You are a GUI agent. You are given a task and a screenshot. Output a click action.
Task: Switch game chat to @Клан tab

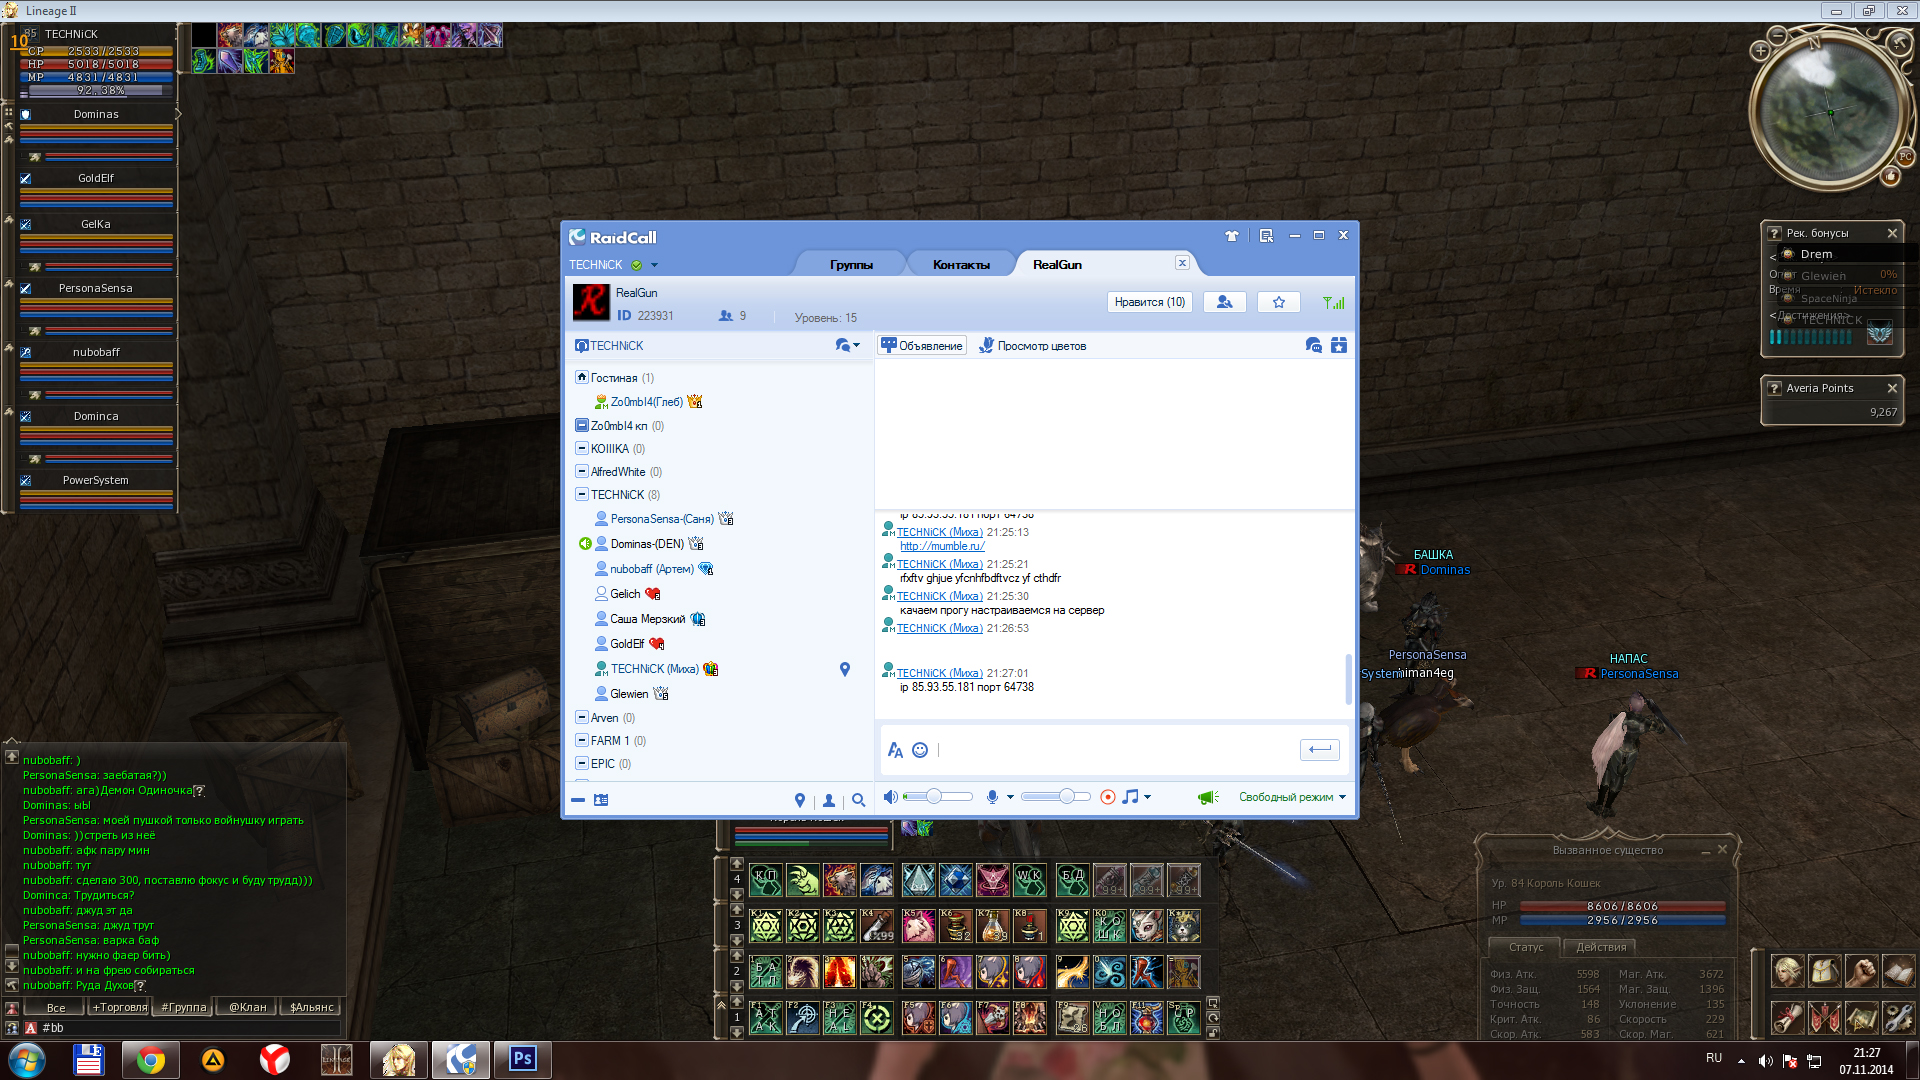pyautogui.click(x=247, y=1007)
